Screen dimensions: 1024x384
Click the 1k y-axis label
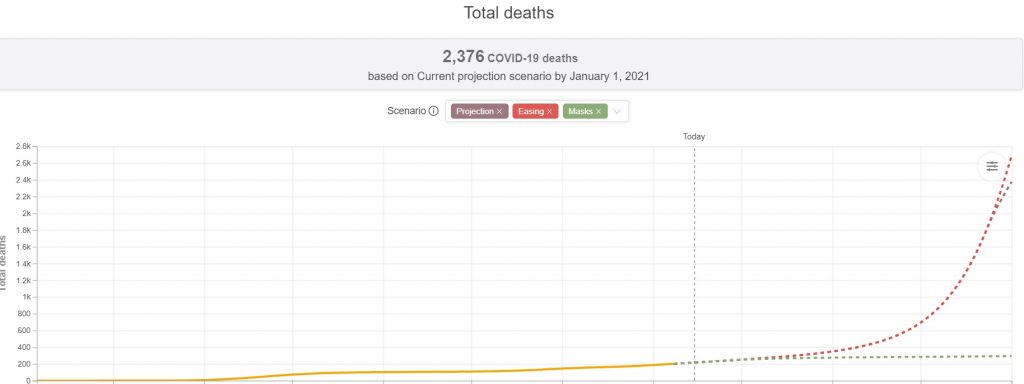coord(26,297)
